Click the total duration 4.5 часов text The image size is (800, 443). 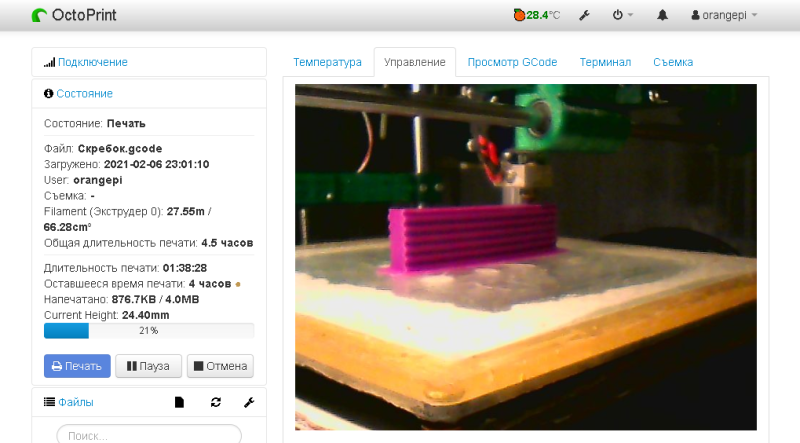pyautogui.click(x=227, y=243)
